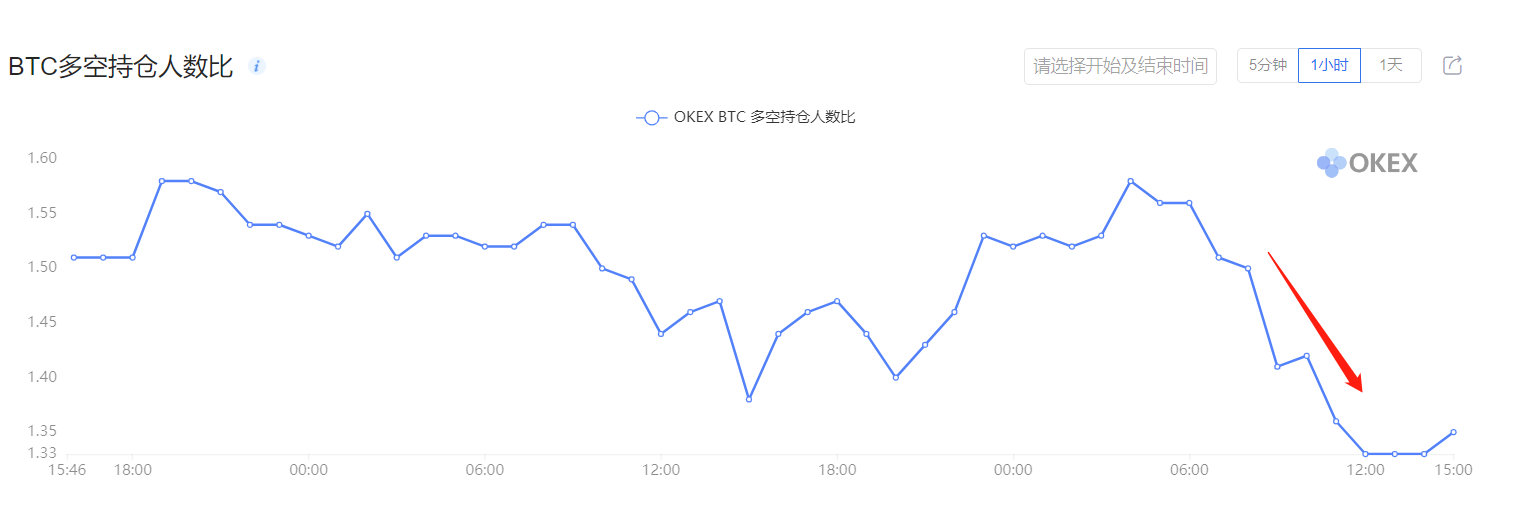1537x526 pixels.
Task: Click the OKEX logo watermark on chart
Action: coord(1367,162)
